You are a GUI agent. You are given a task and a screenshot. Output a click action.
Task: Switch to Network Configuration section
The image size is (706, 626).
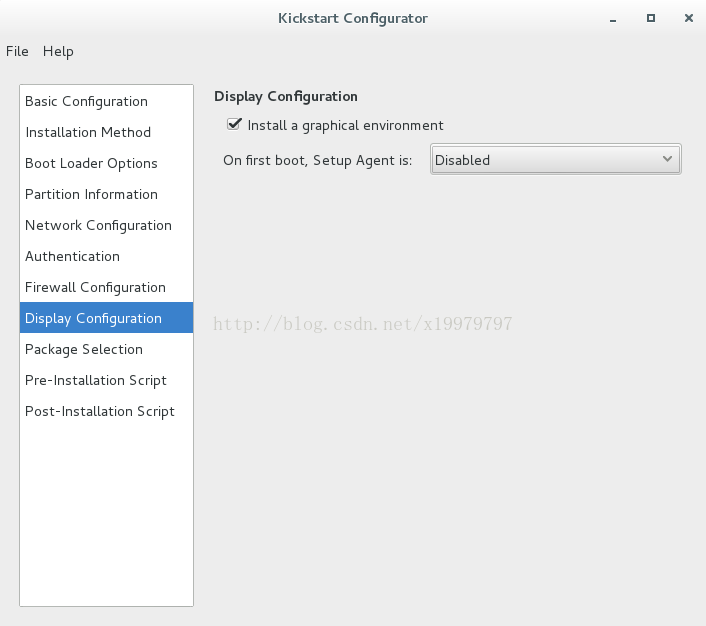point(106,225)
